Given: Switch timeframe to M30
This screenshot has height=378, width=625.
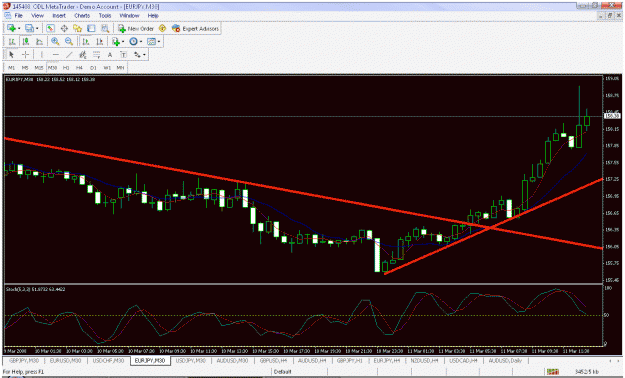Looking at the screenshot, I should (52, 68).
